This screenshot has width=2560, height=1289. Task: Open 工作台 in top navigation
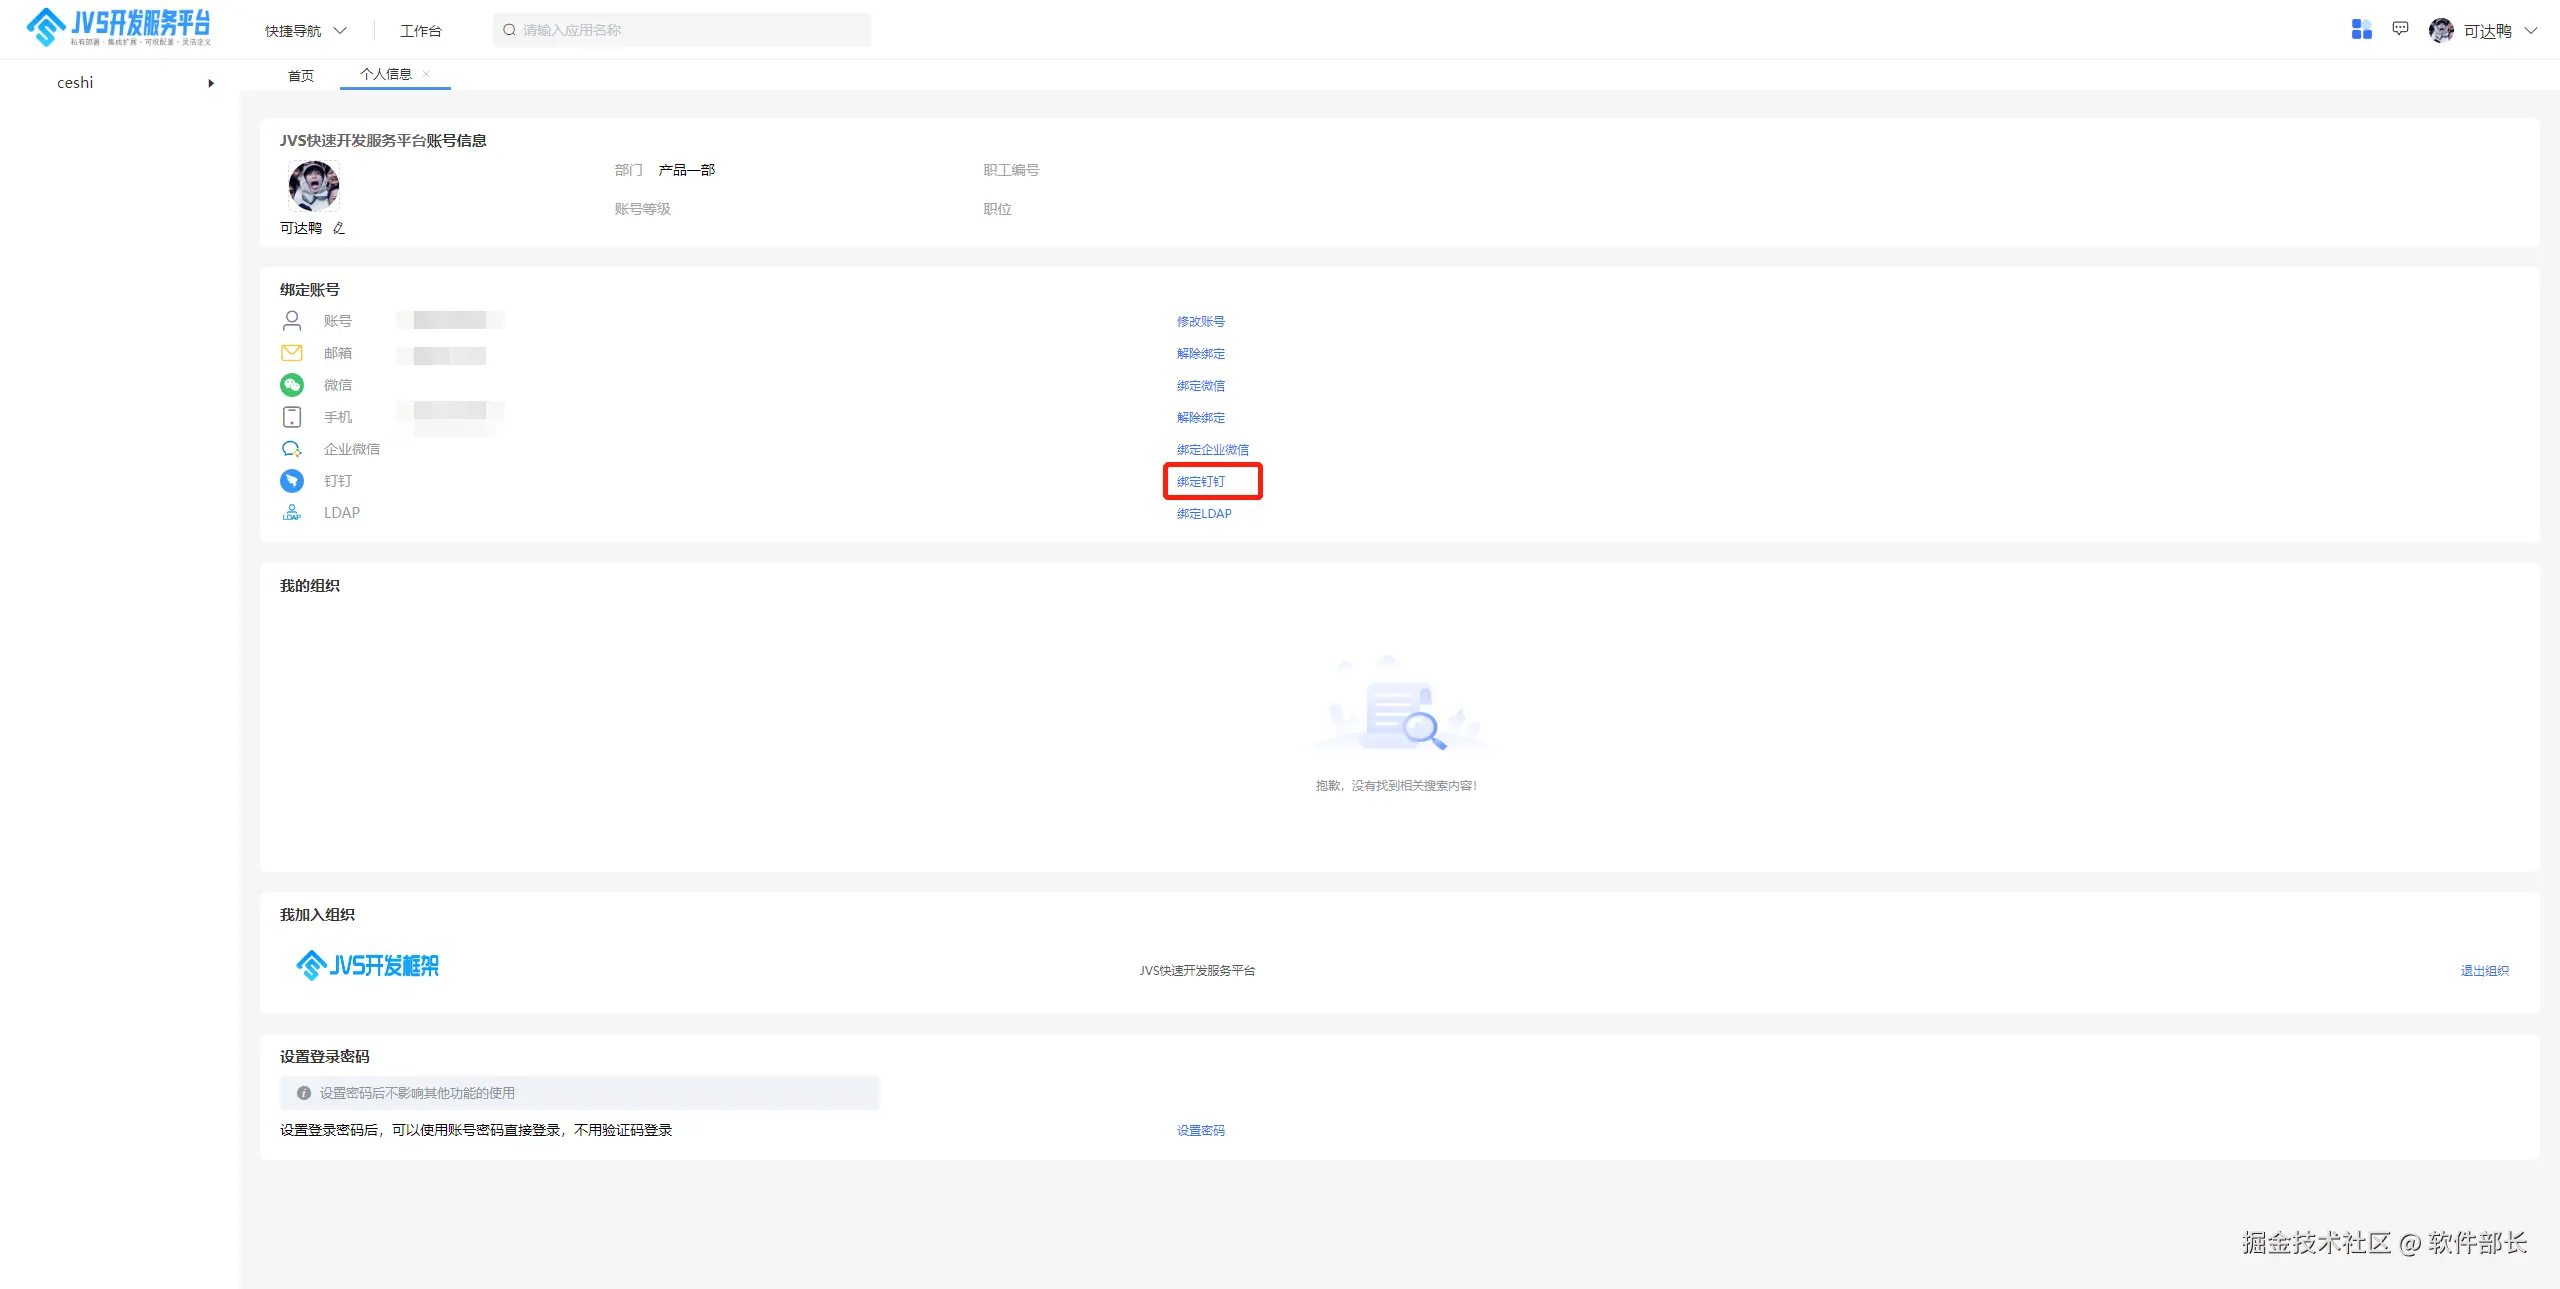point(420,31)
